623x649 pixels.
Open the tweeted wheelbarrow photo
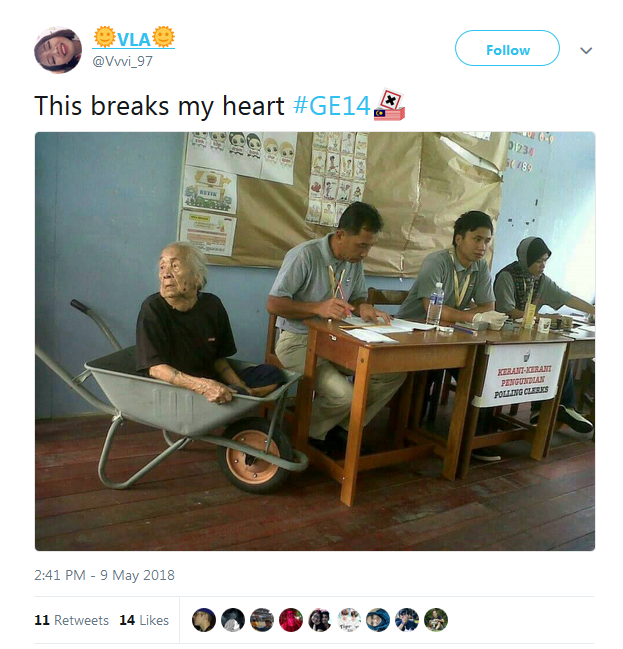pos(315,341)
